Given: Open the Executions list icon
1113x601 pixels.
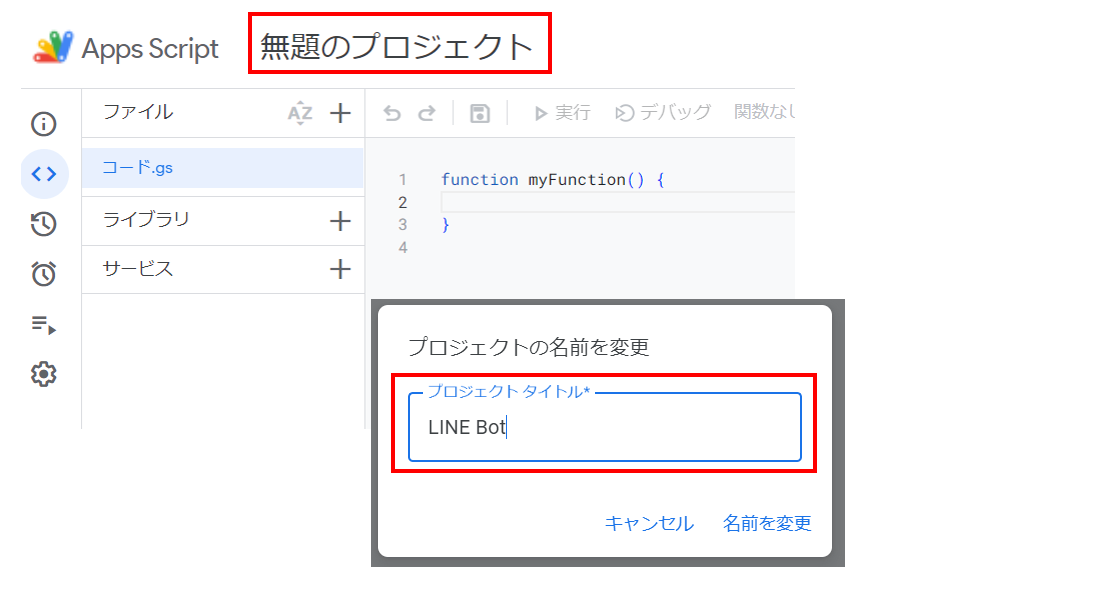Looking at the screenshot, I should point(44,325).
